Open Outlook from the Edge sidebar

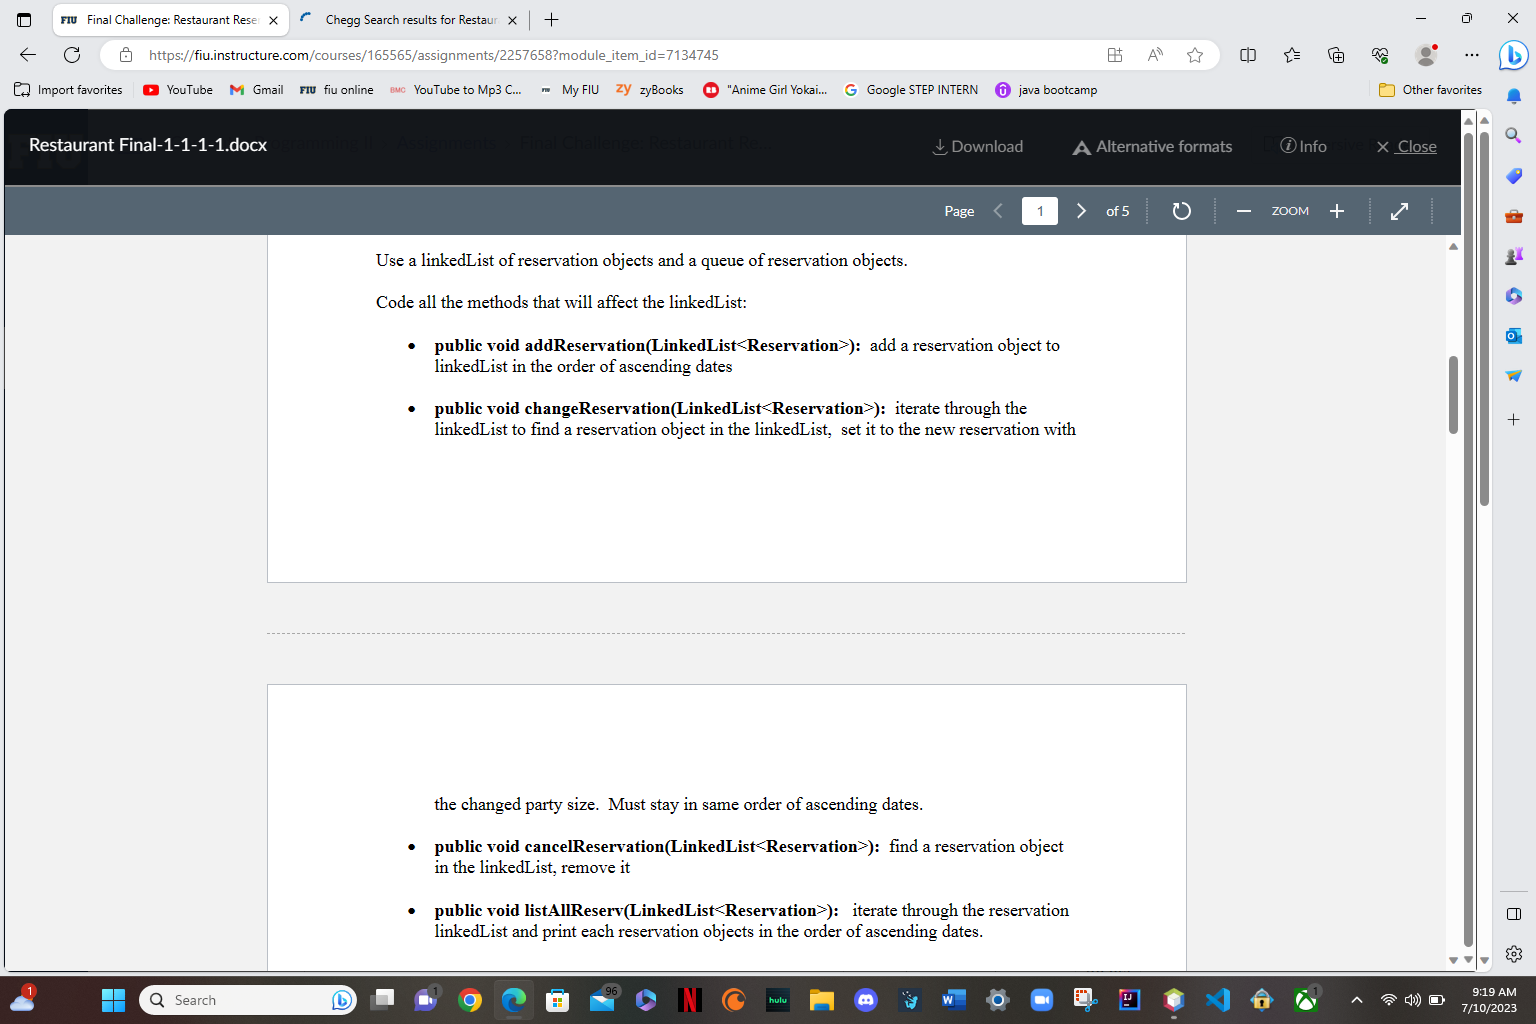1513,336
